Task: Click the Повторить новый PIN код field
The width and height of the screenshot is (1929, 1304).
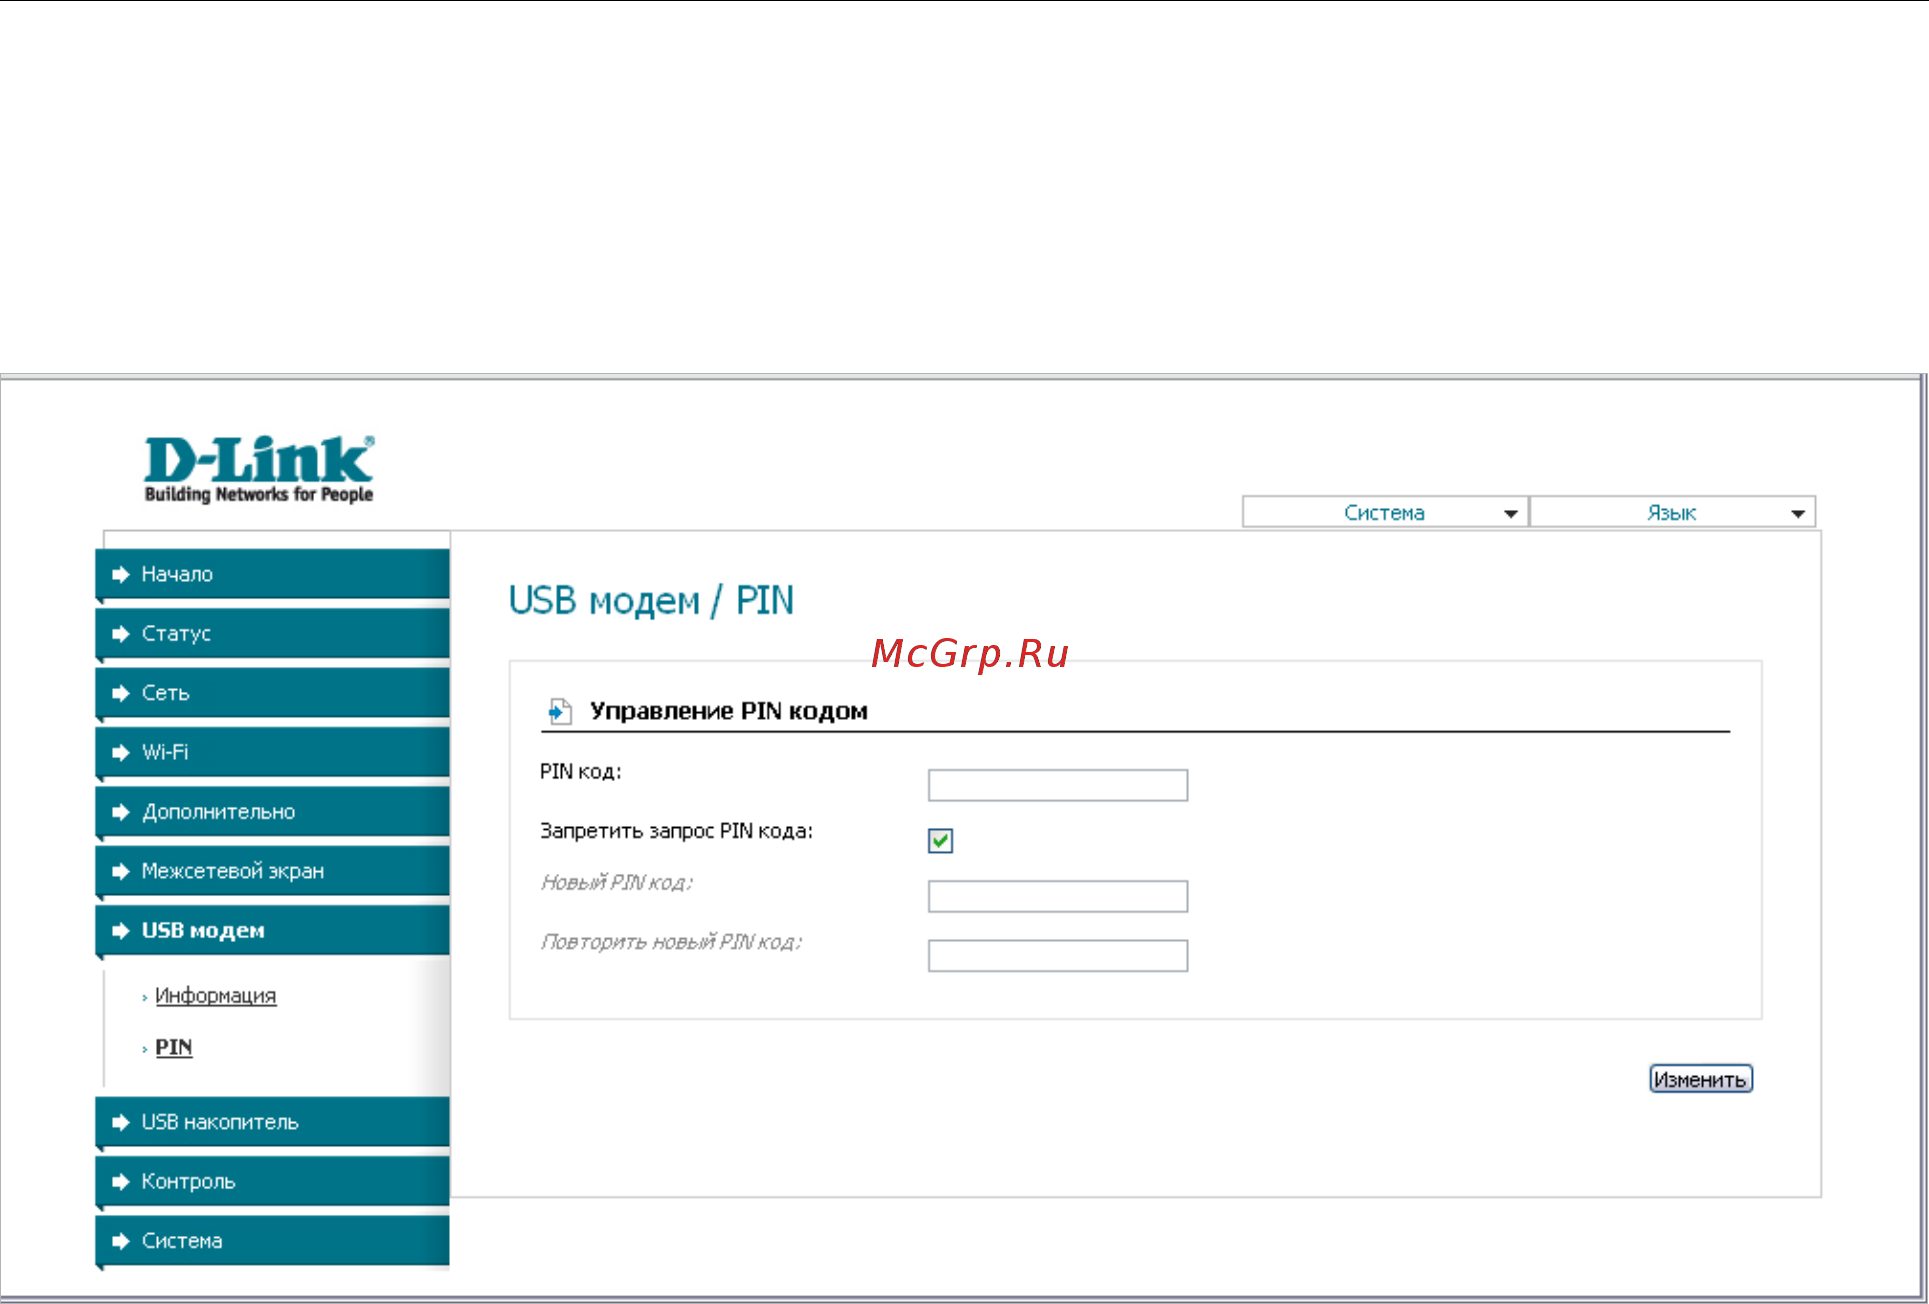Action: point(1058,956)
